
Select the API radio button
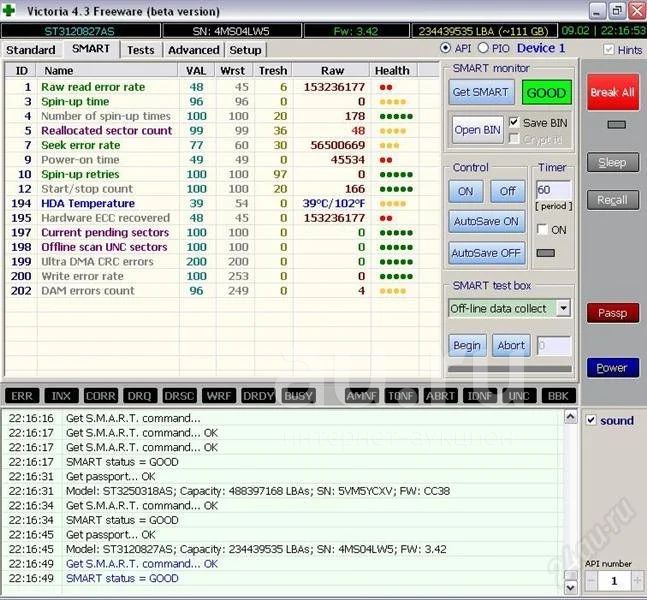445,48
